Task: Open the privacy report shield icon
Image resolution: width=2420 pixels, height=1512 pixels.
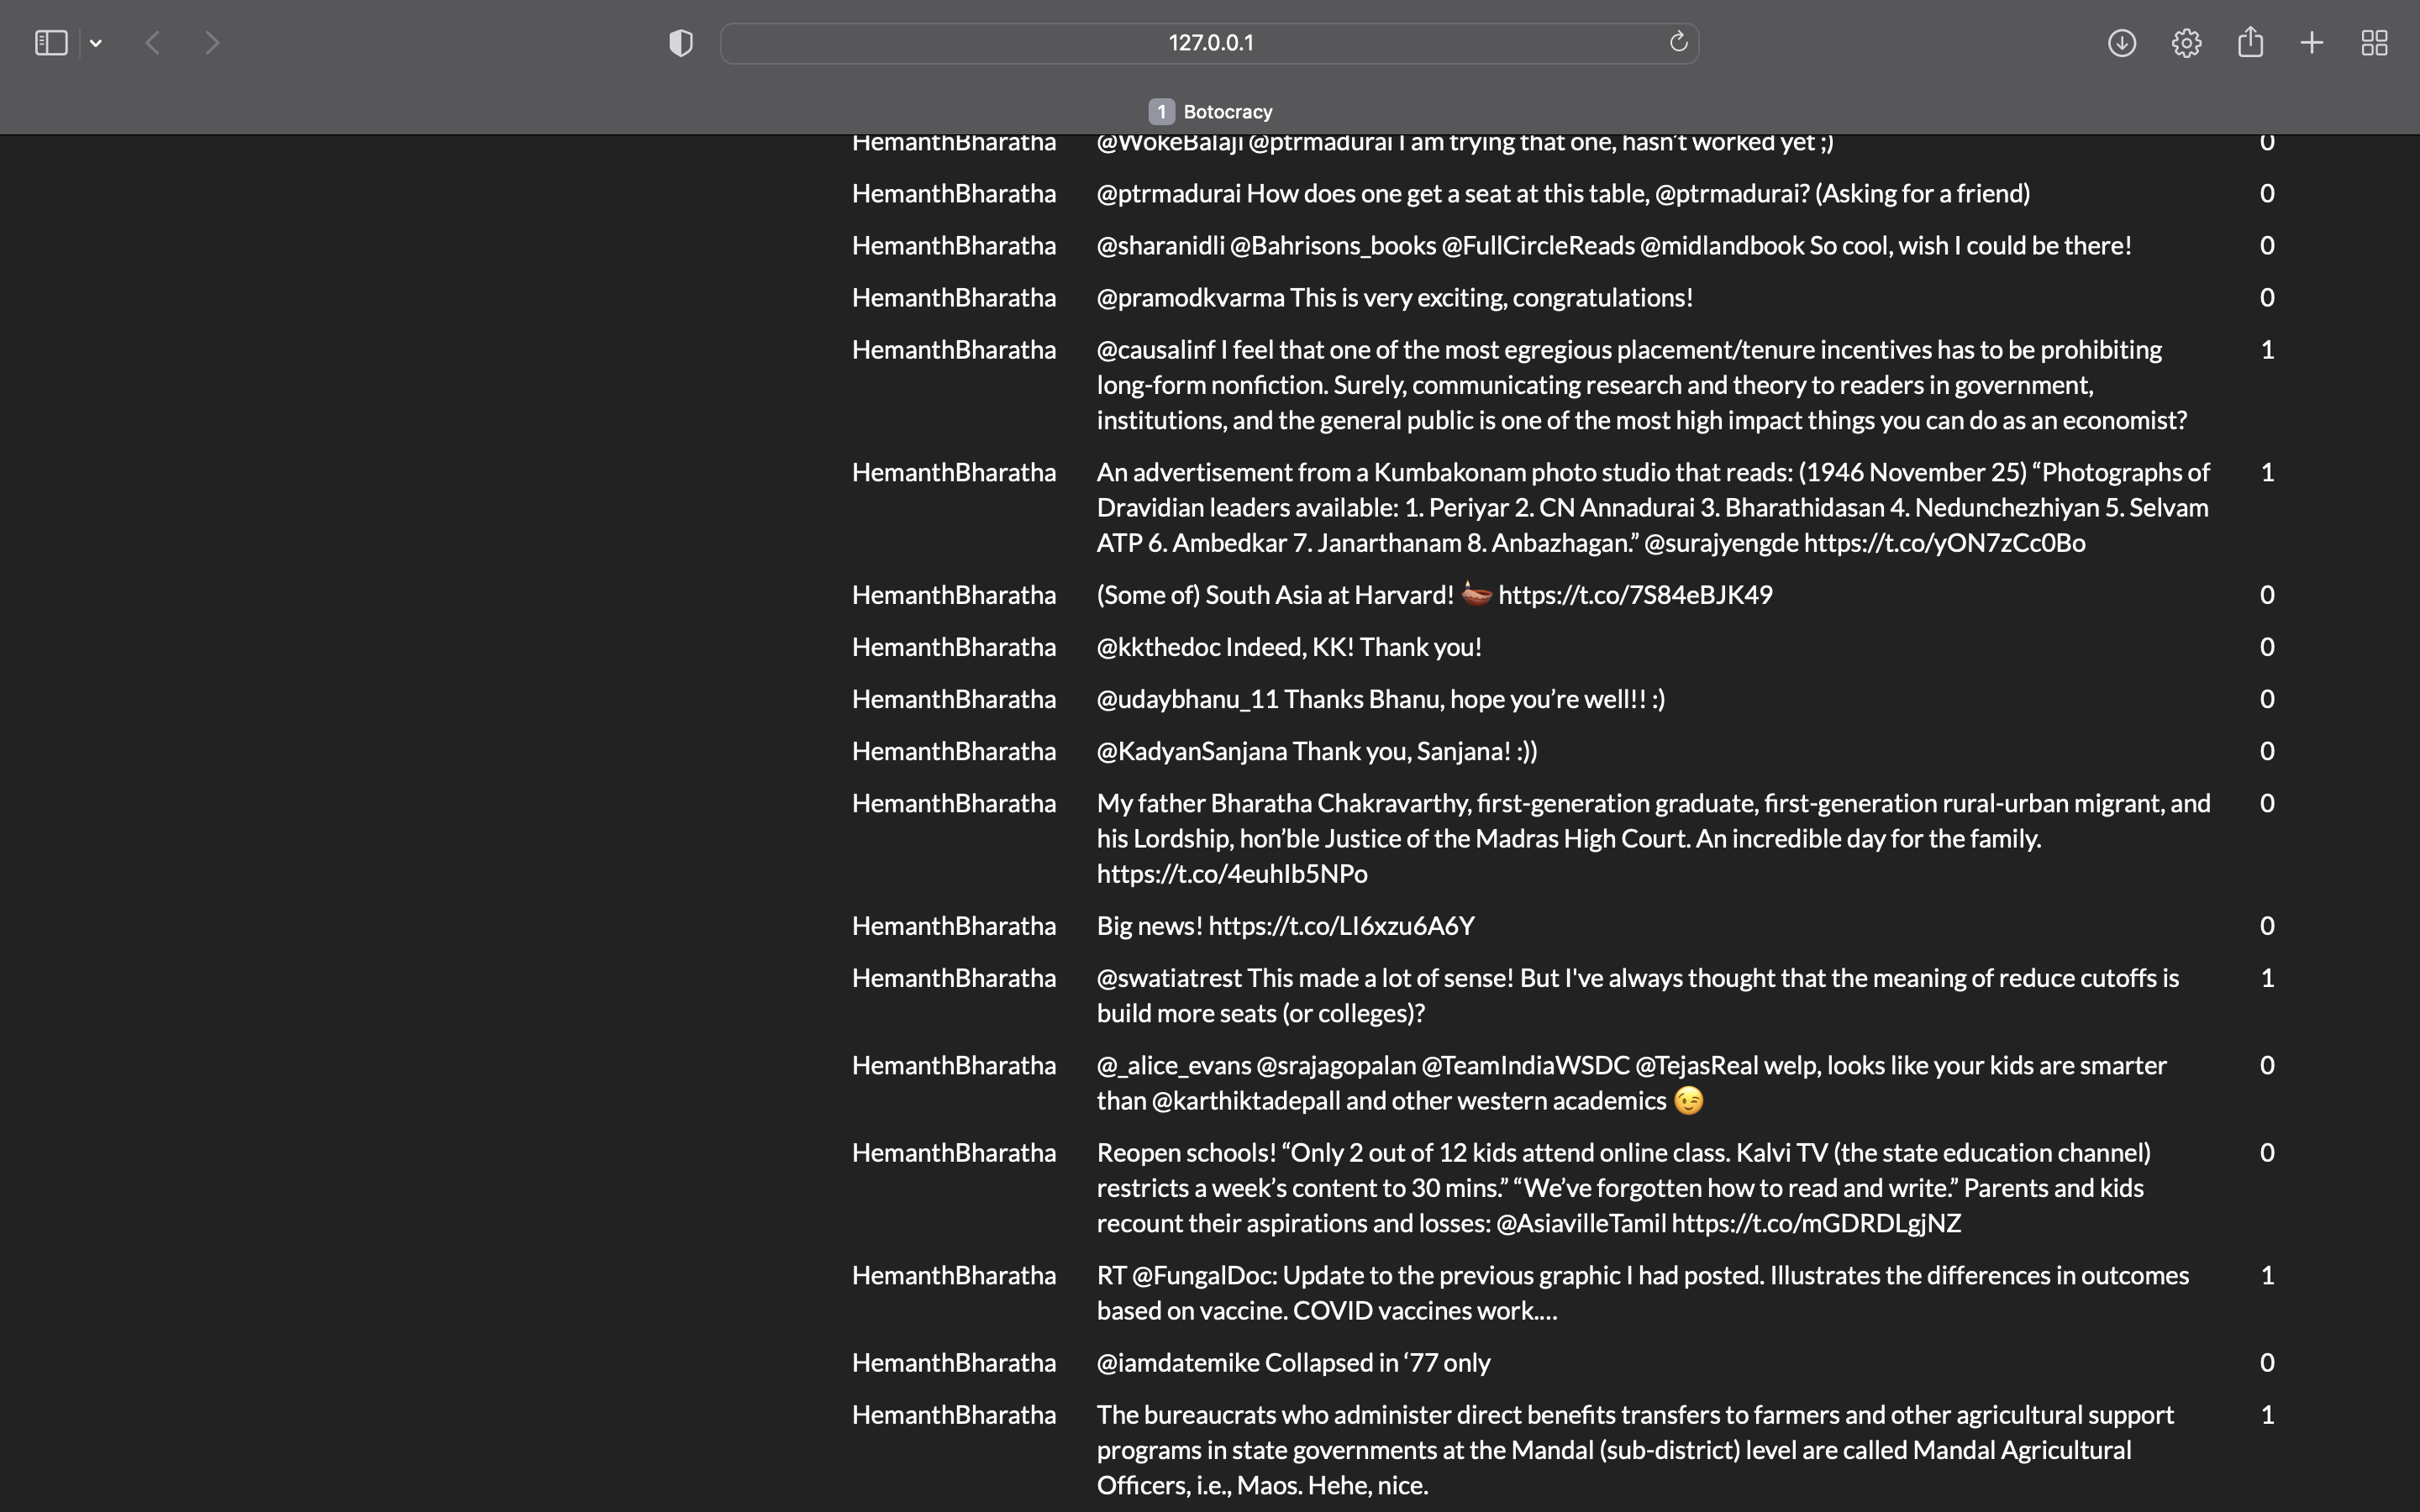Action: [x=681, y=43]
